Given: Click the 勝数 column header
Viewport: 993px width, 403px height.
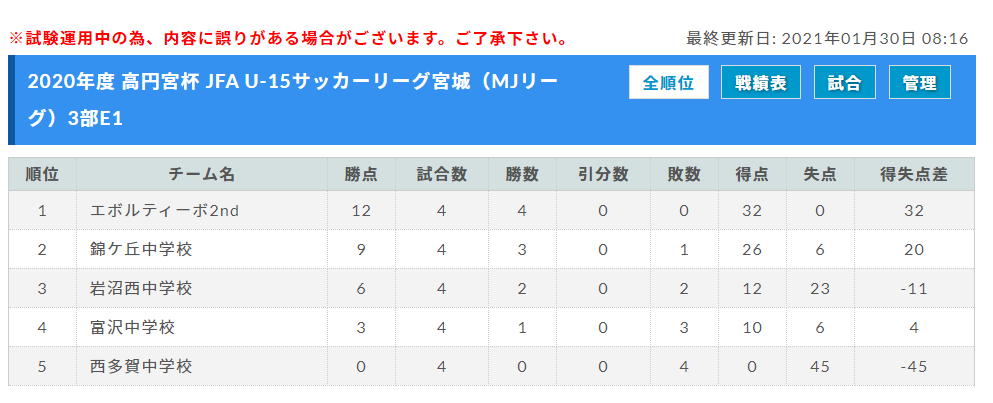Looking at the screenshot, I should [x=522, y=175].
